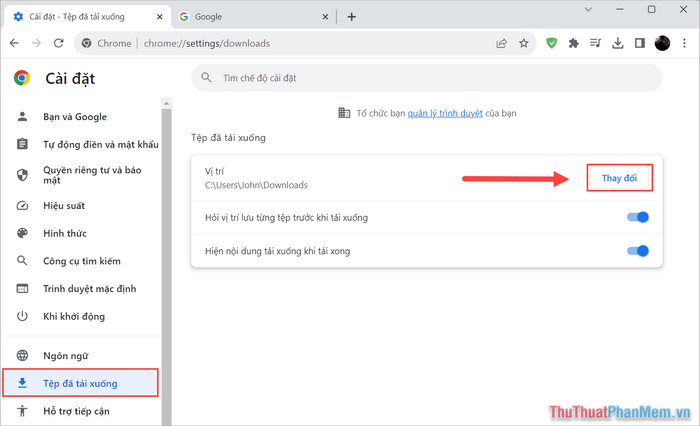700x426 pixels.
Task: Reload the settings page
Action: (x=58, y=43)
